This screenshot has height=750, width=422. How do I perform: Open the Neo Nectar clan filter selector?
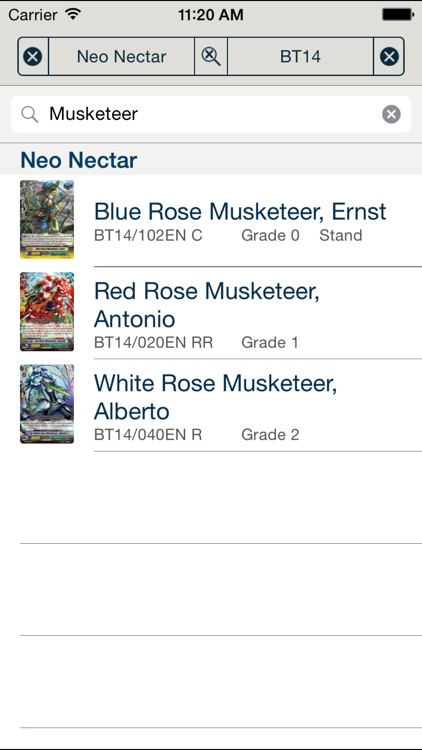click(122, 57)
